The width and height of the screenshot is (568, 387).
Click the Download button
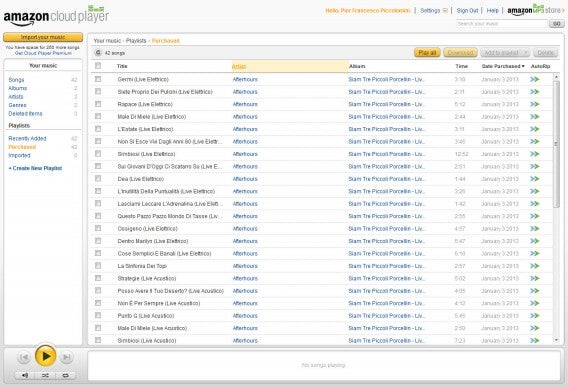pos(460,53)
